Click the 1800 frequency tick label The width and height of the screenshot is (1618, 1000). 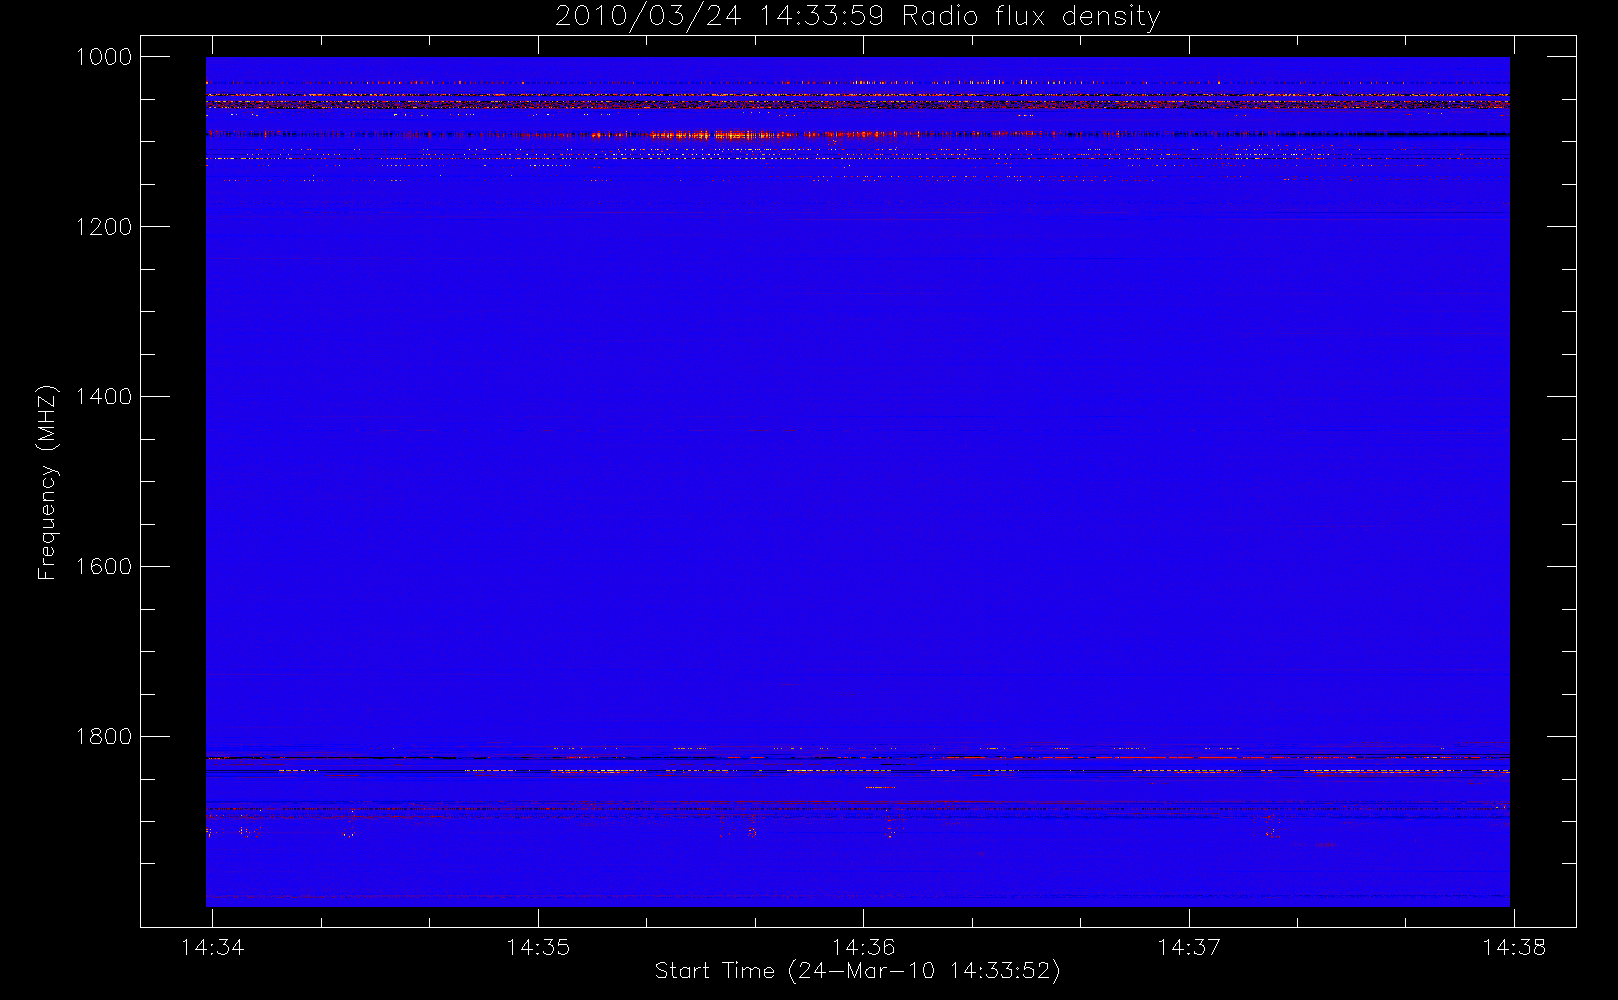(x=104, y=737)
